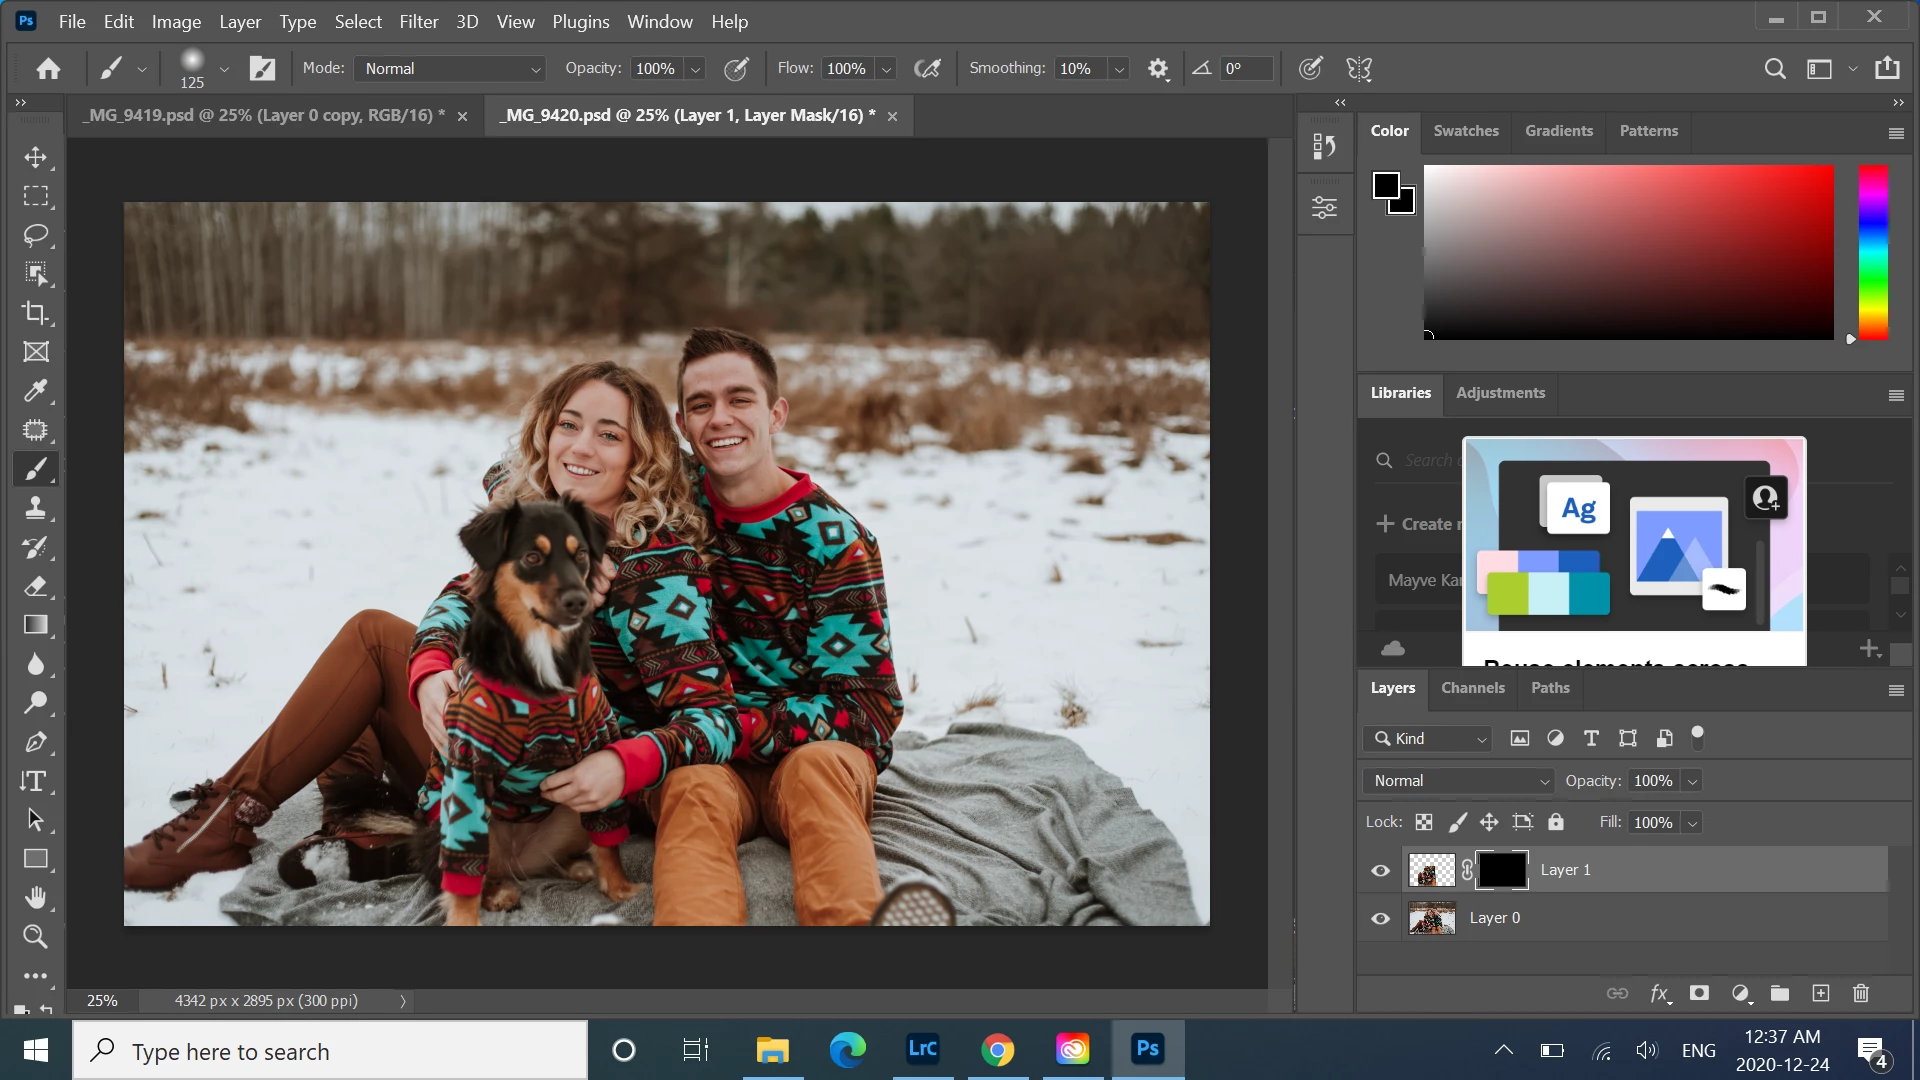Click the hue spectrum slider
This screenshot has height=1080, width=1920.
(1872, 252)
